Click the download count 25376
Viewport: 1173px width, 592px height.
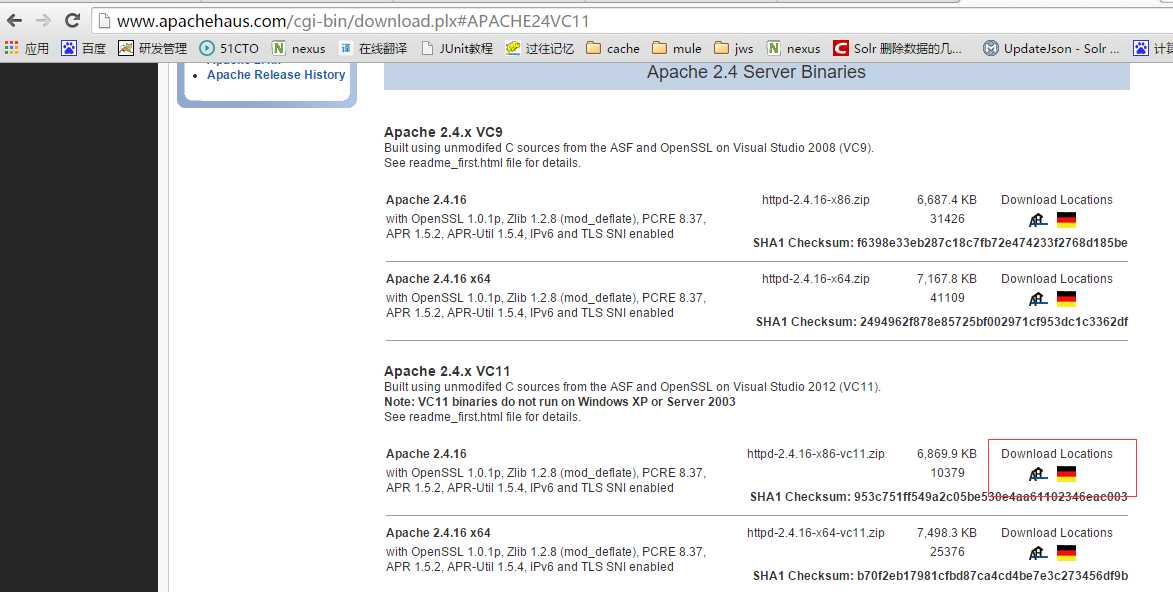(x=946, y=552)
